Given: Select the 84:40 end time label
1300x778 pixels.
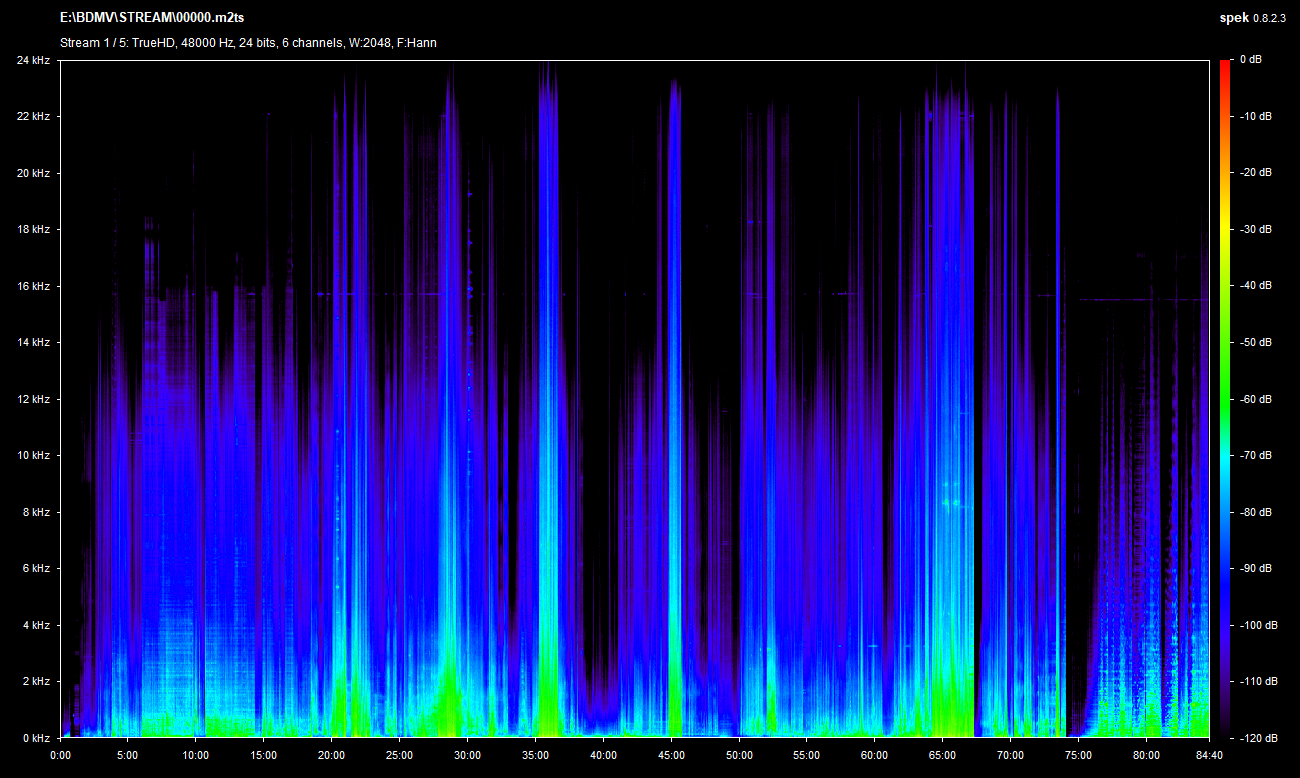Looking at the screenshot, I should [x=1209, y=755].
